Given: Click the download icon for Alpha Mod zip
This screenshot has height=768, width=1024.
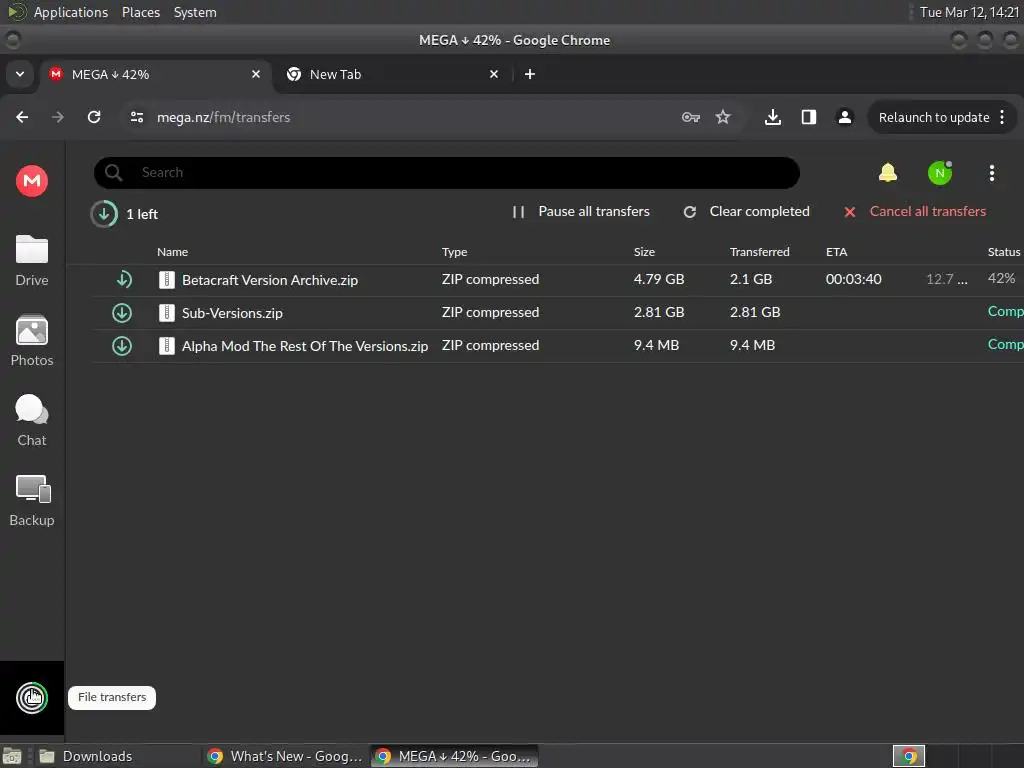Looking at the screenshot, I should pos(121,345).
